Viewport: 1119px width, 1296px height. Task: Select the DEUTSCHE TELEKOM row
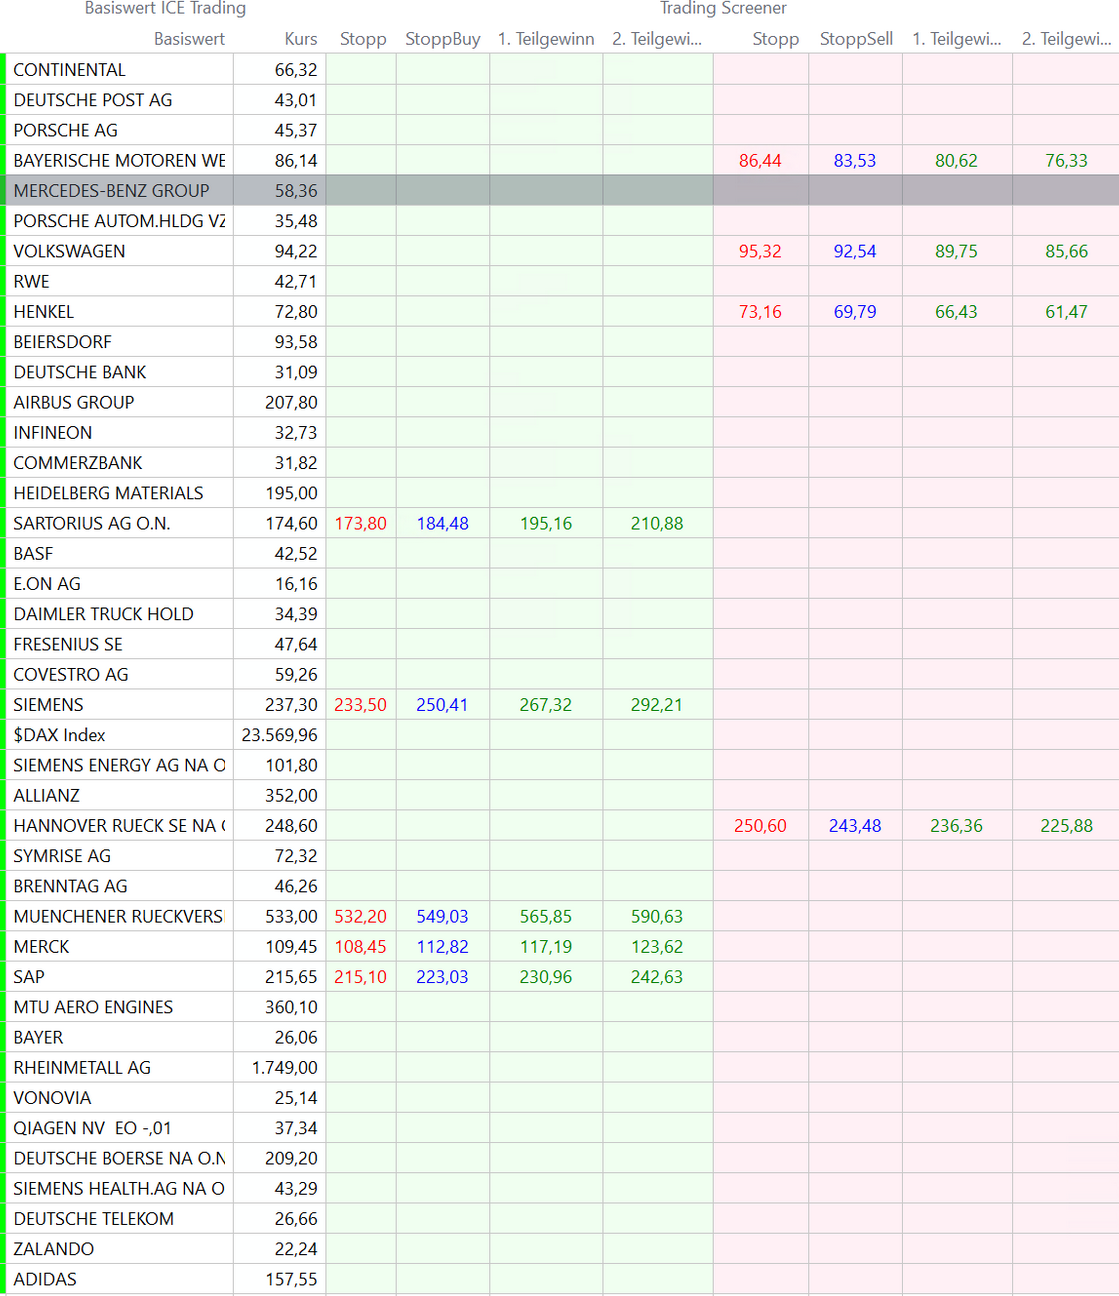pyautogui.click(x=94, y=1219)
